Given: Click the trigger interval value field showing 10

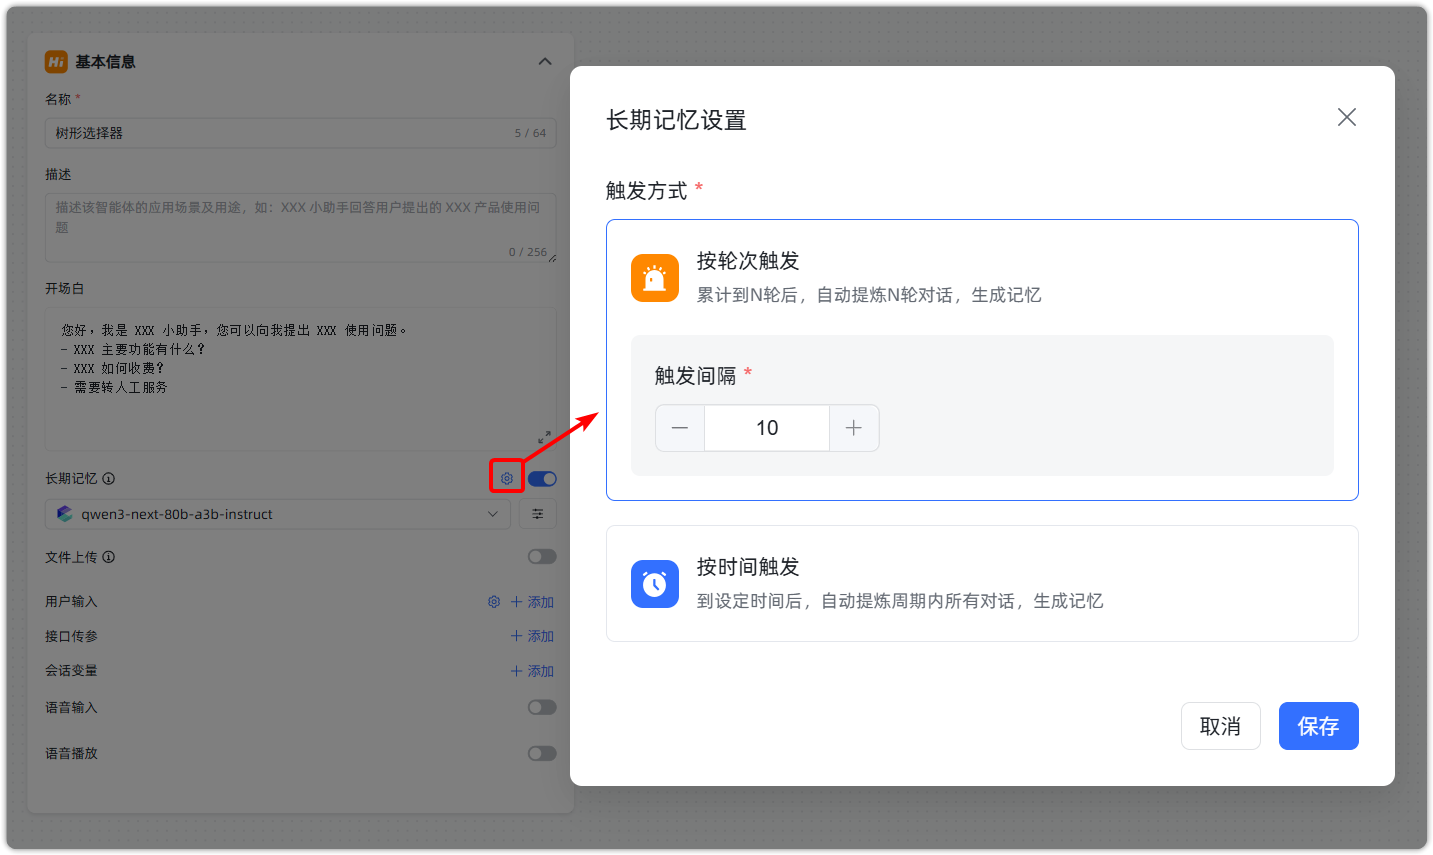Looking at the screenshot, I should pyautogui.click(x=767, y=428).
